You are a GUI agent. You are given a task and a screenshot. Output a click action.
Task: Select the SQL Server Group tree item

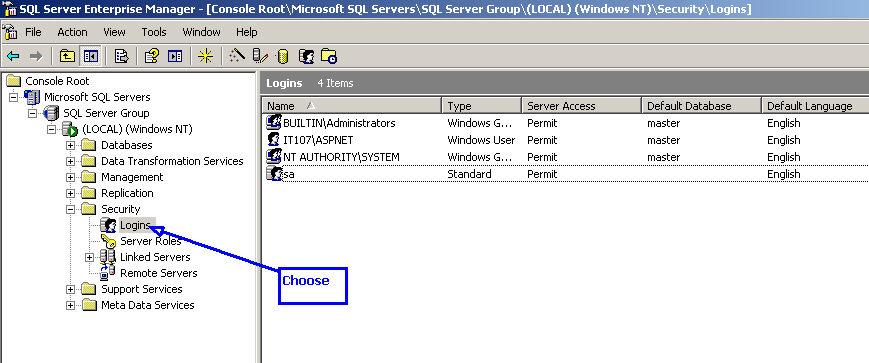tap(106, 113)
